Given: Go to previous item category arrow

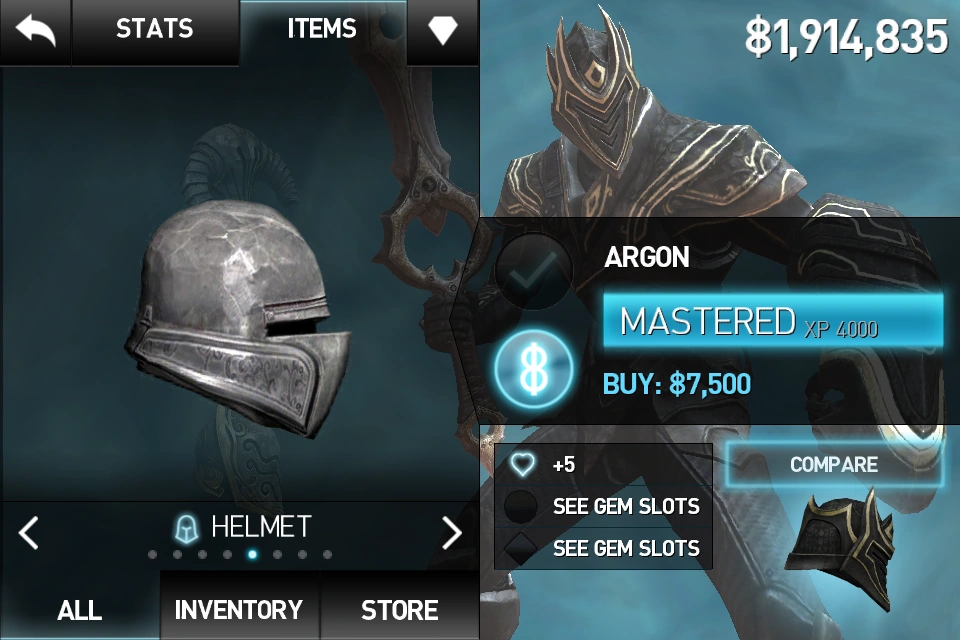Looking at the screenshot, I should [29, 532].
